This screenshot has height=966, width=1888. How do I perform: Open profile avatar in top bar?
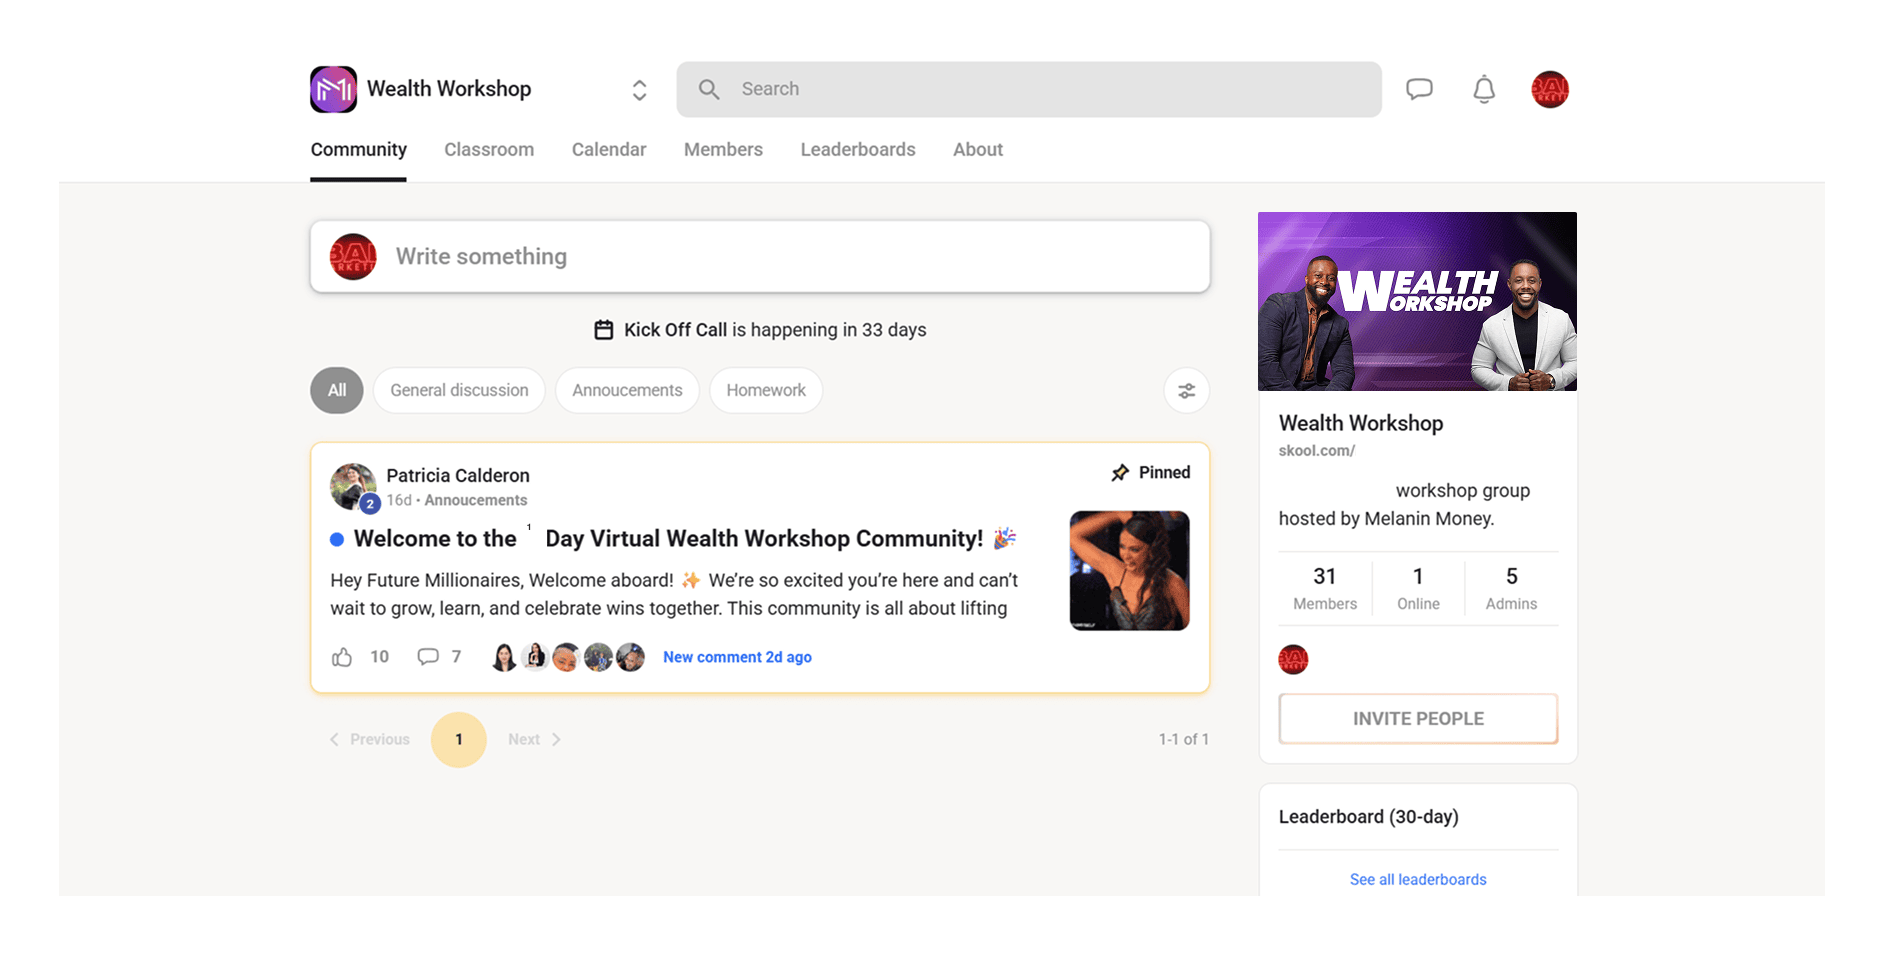[1549, 89]
